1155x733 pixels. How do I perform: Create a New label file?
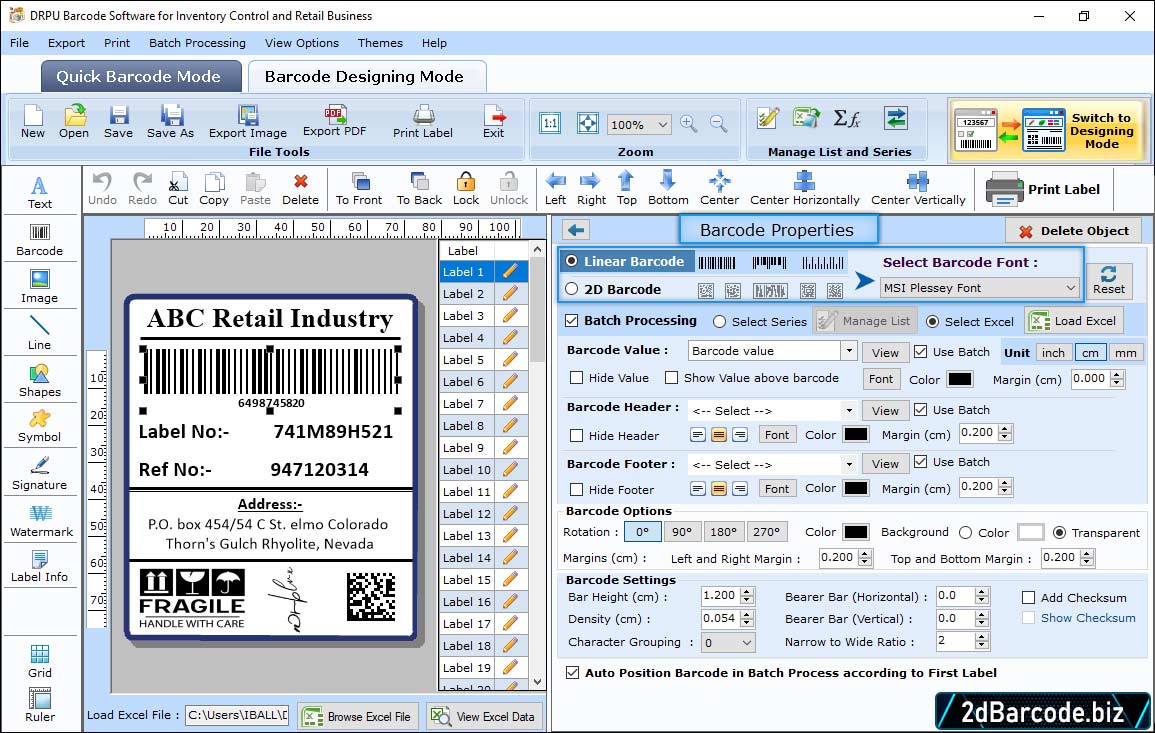point(32,122)
